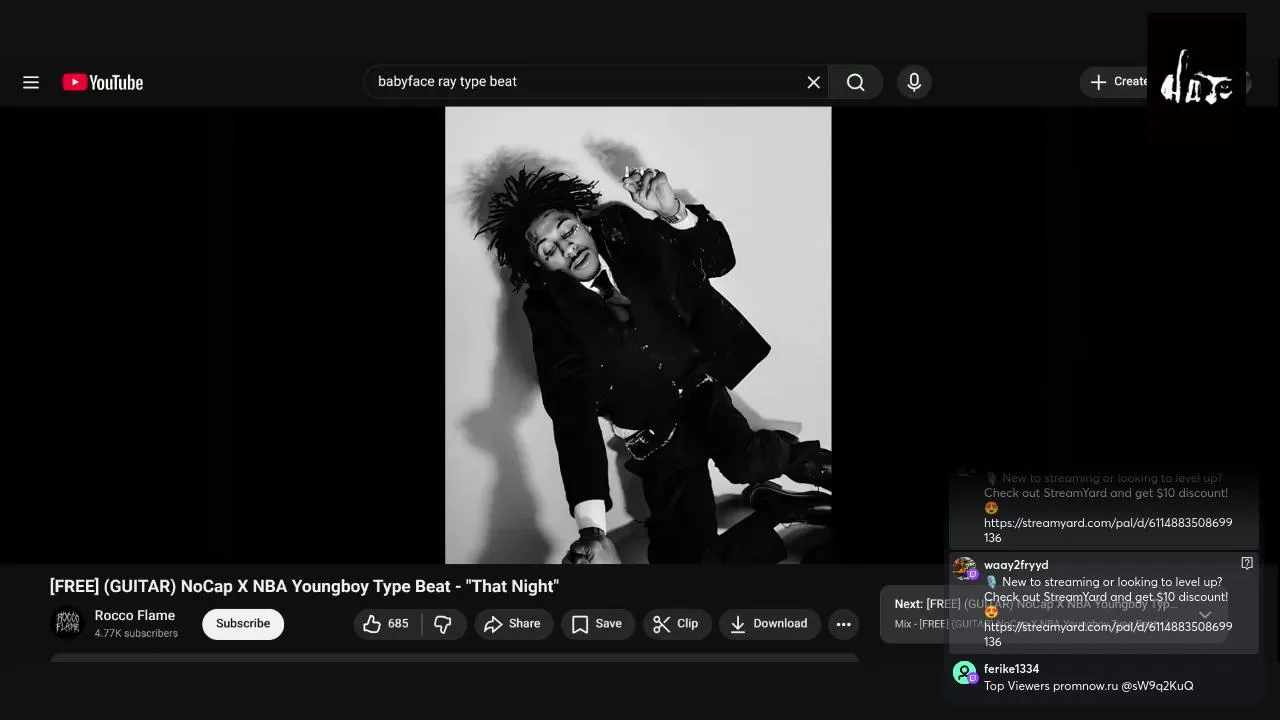Open the ferike1334 user avatar
1280x720 pixels.
[x=964, y=673]
